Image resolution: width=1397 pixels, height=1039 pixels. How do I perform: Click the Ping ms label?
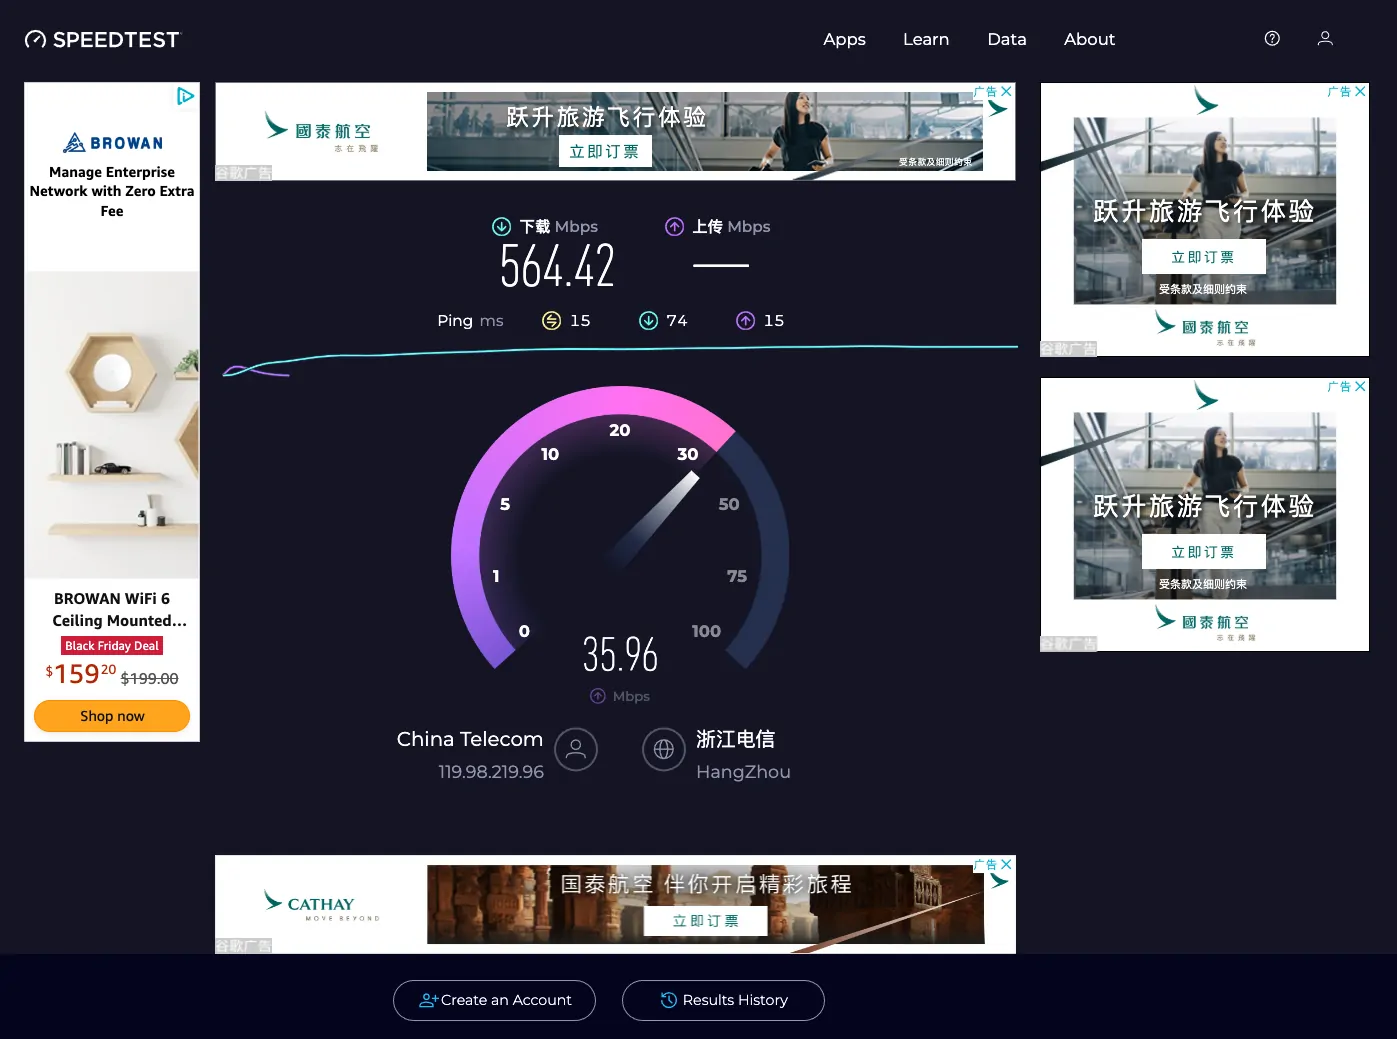(x=470, y=320)
